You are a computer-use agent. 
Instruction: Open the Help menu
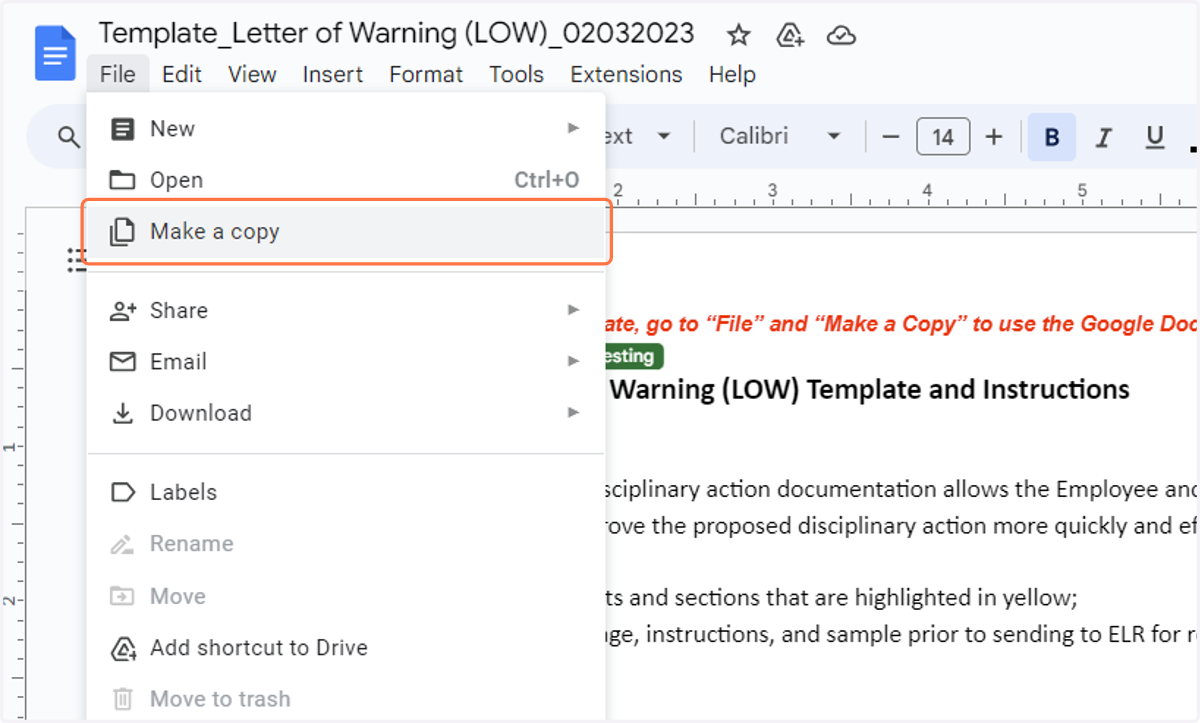(732, 75)
